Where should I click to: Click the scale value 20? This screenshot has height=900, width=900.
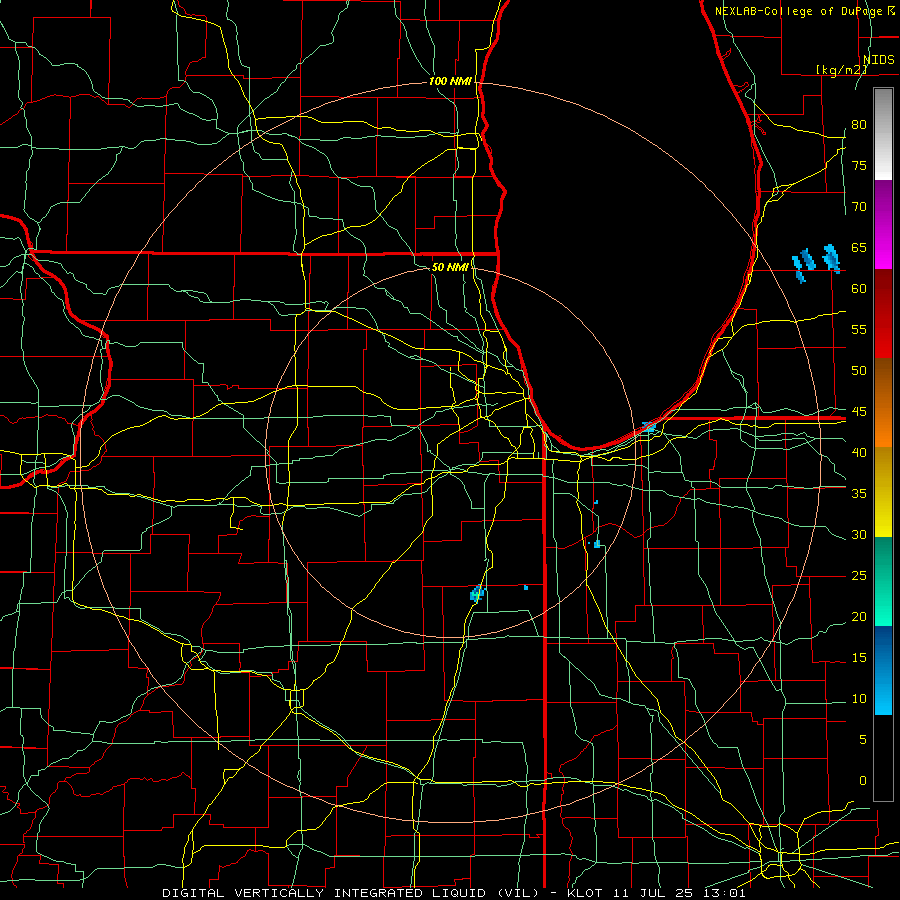point(859,616)
